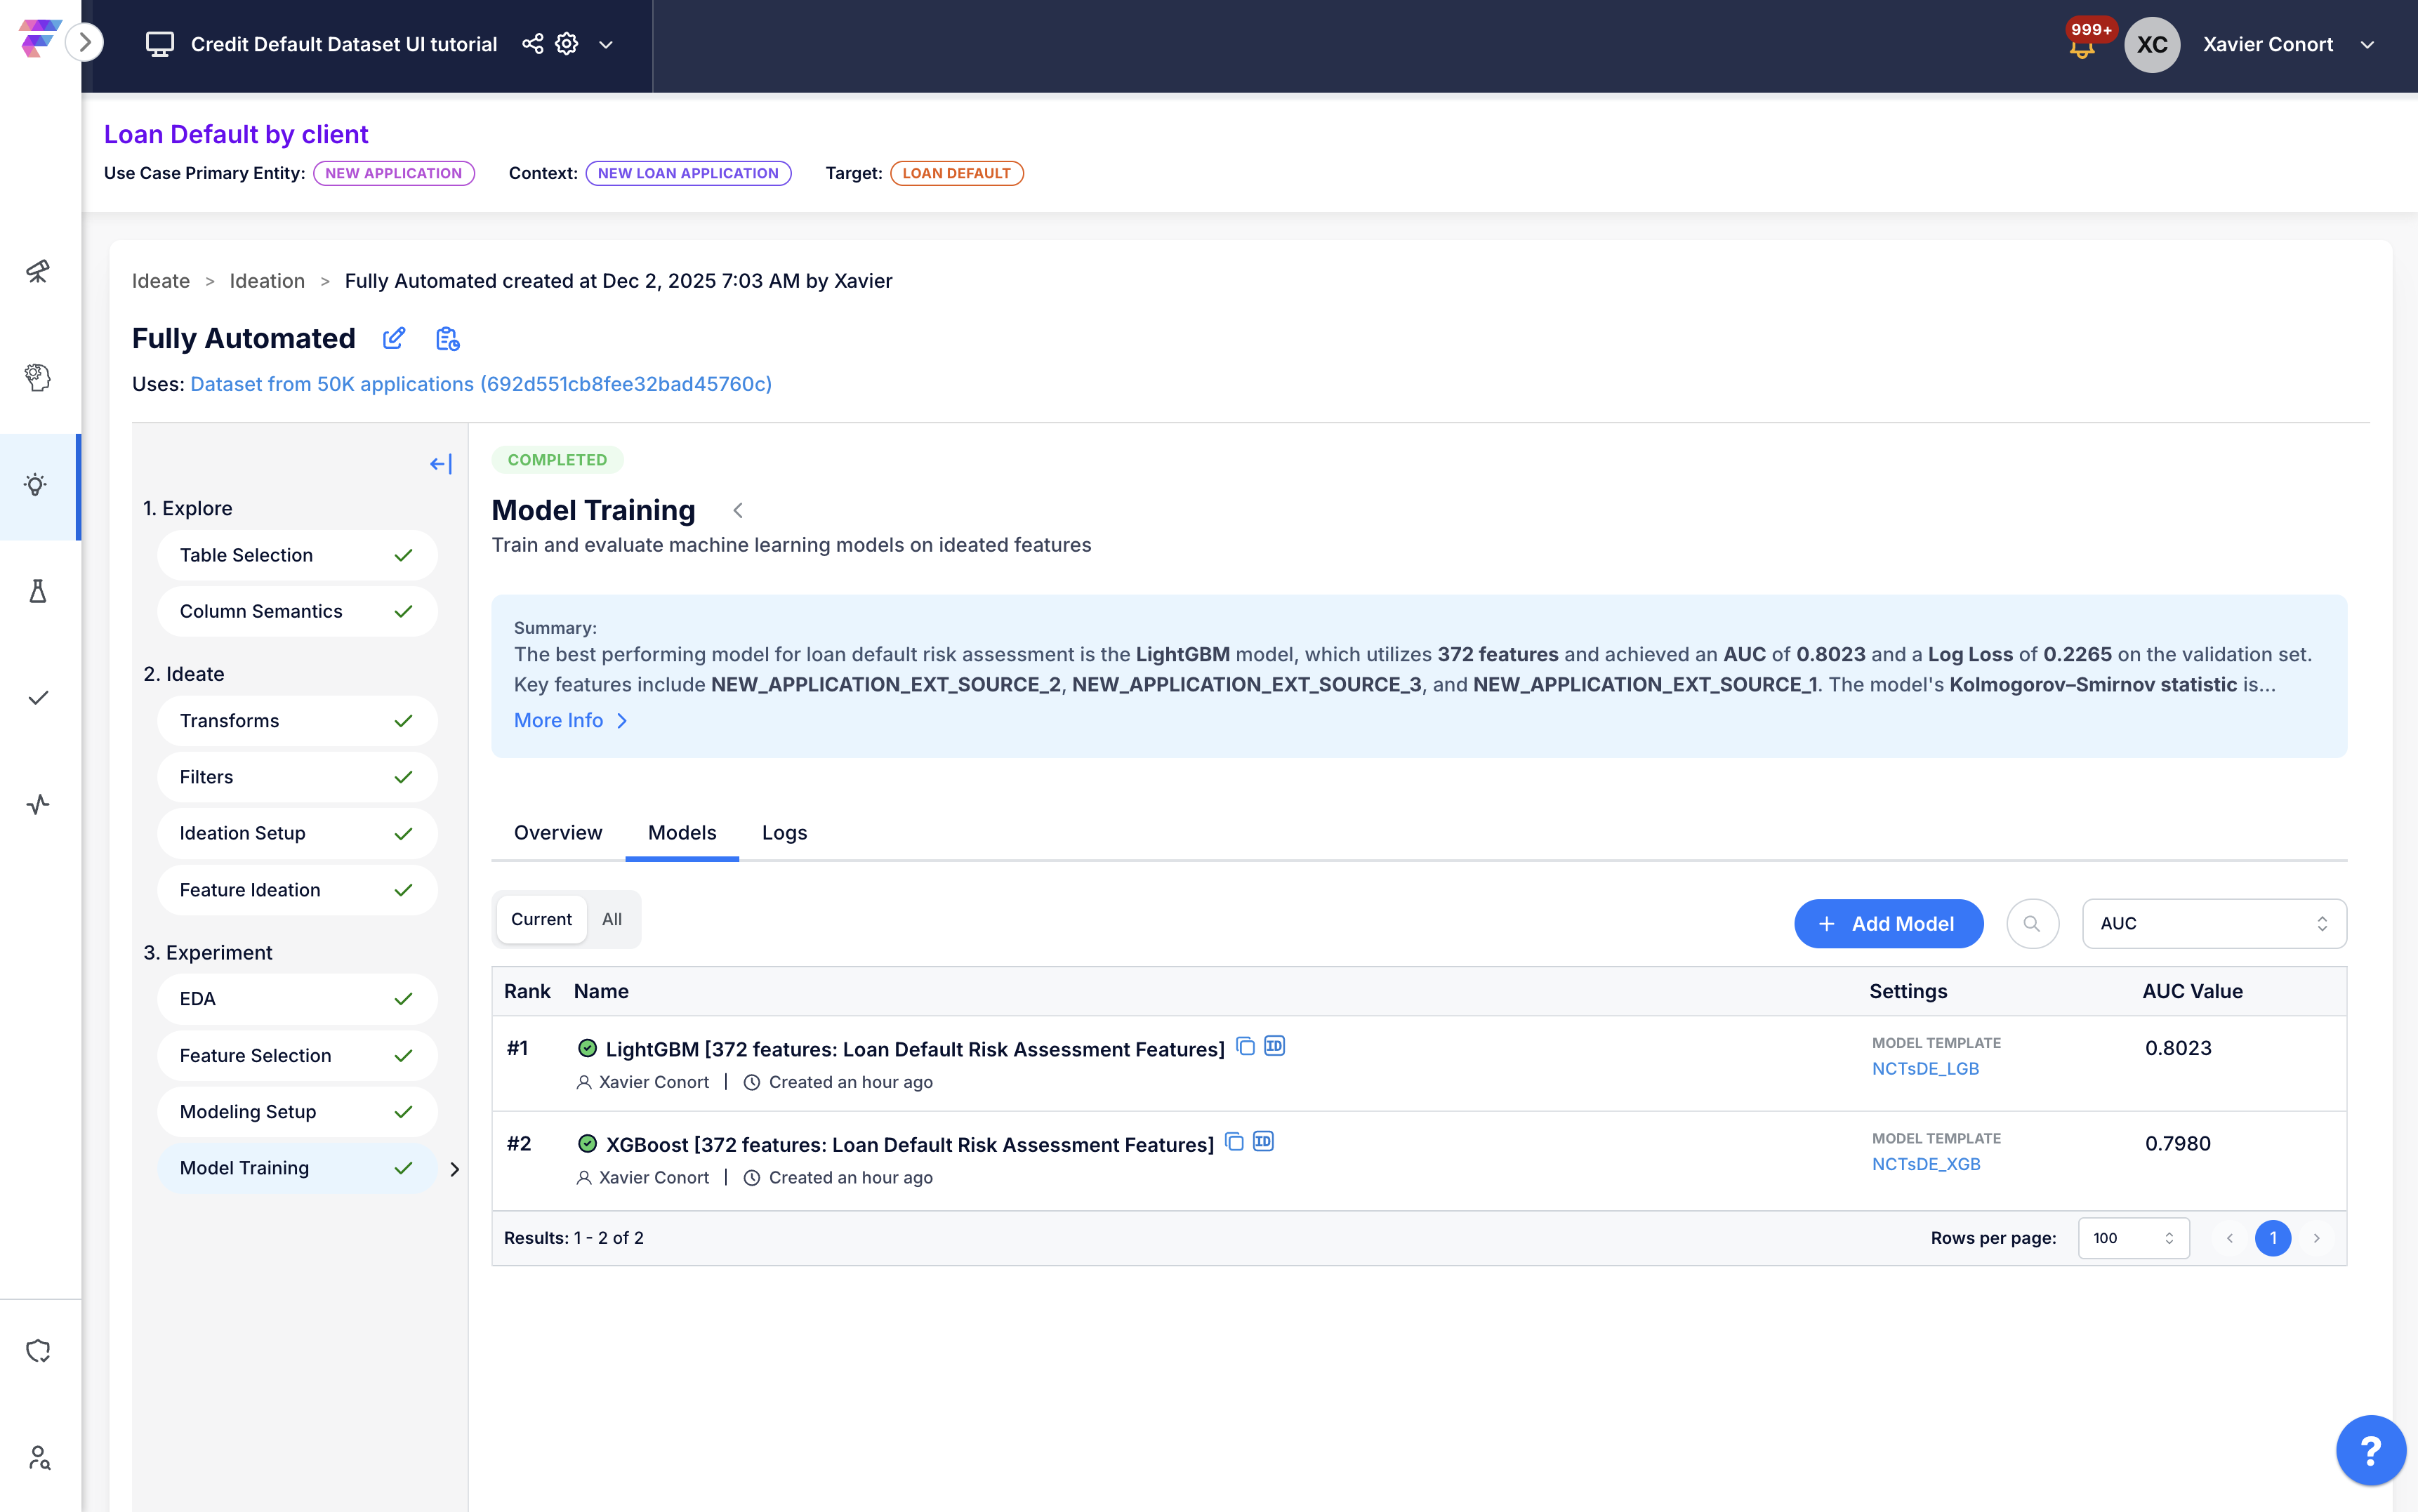Switch to the Overview tab
The width and height of the screenshot is (2418, 1512).
click(557, 833)
